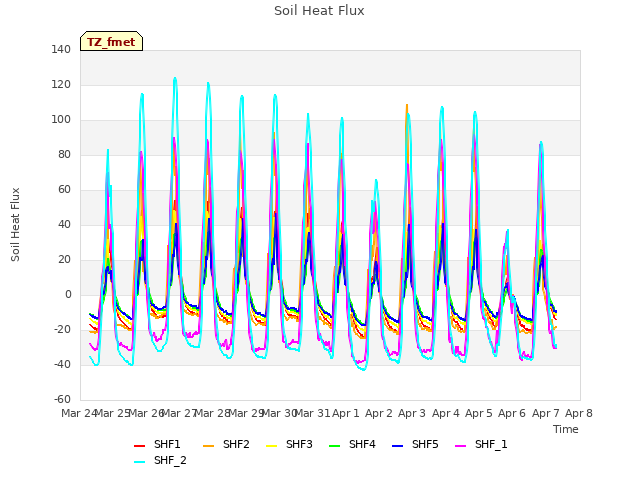Click the Time axis label
This screenshot has height=480, width=640.
(x=566, y=429)
